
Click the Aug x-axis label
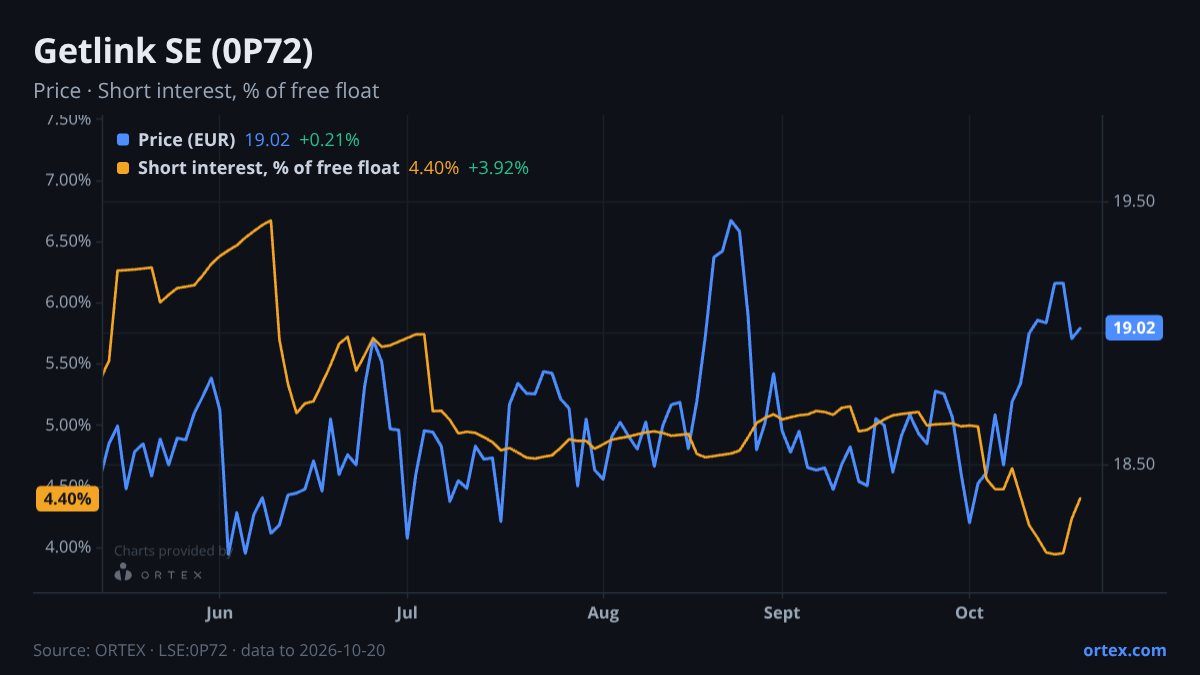tap(603, 613)
